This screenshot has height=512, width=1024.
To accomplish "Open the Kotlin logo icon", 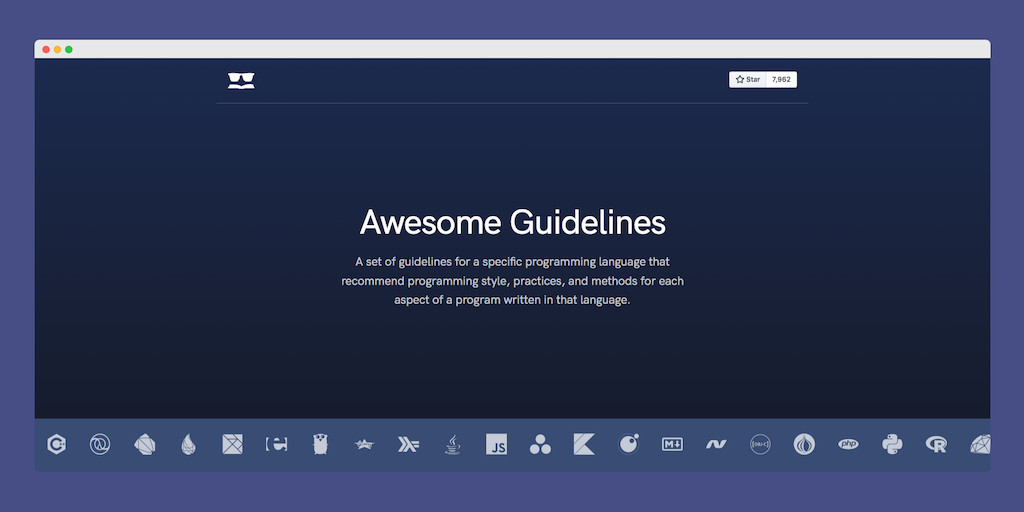I will (x=584, y=445).
